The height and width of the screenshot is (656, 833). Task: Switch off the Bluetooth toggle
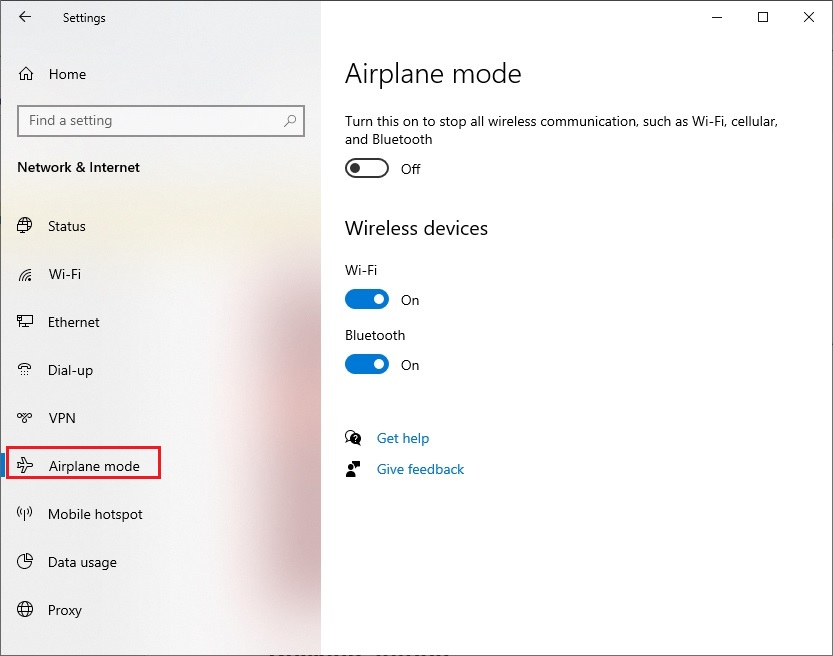coord(367,365)
